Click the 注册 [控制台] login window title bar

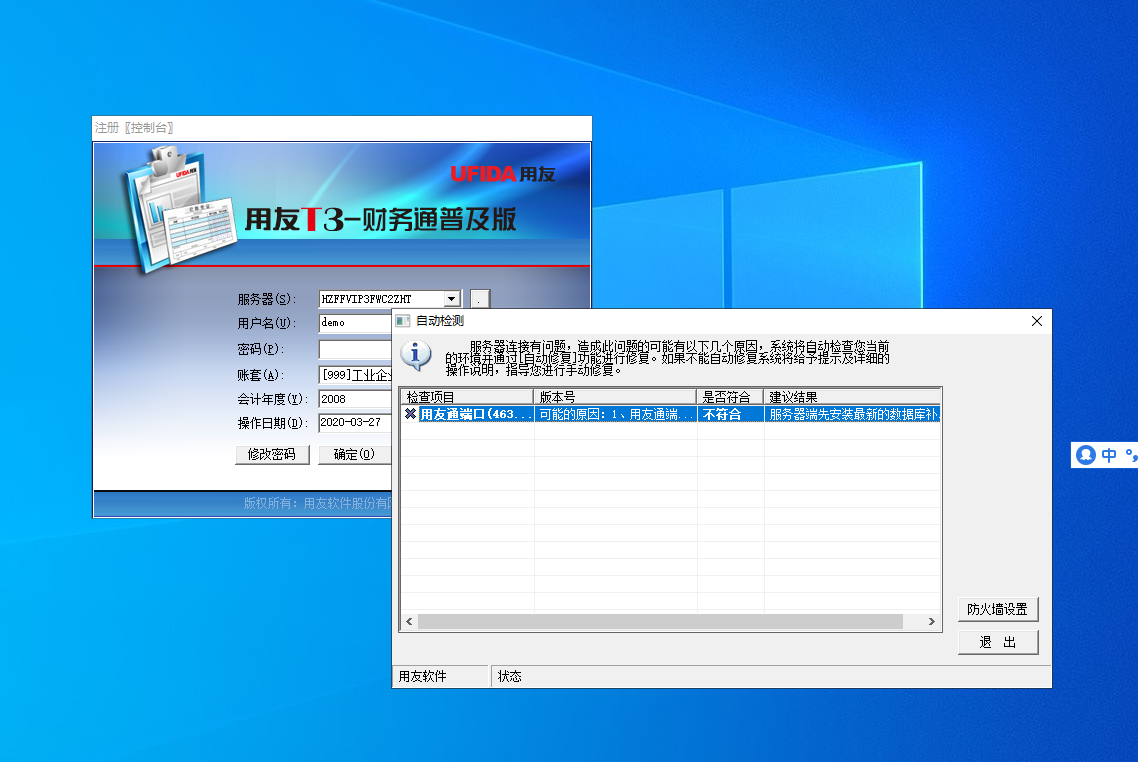(x=342, y=128)
